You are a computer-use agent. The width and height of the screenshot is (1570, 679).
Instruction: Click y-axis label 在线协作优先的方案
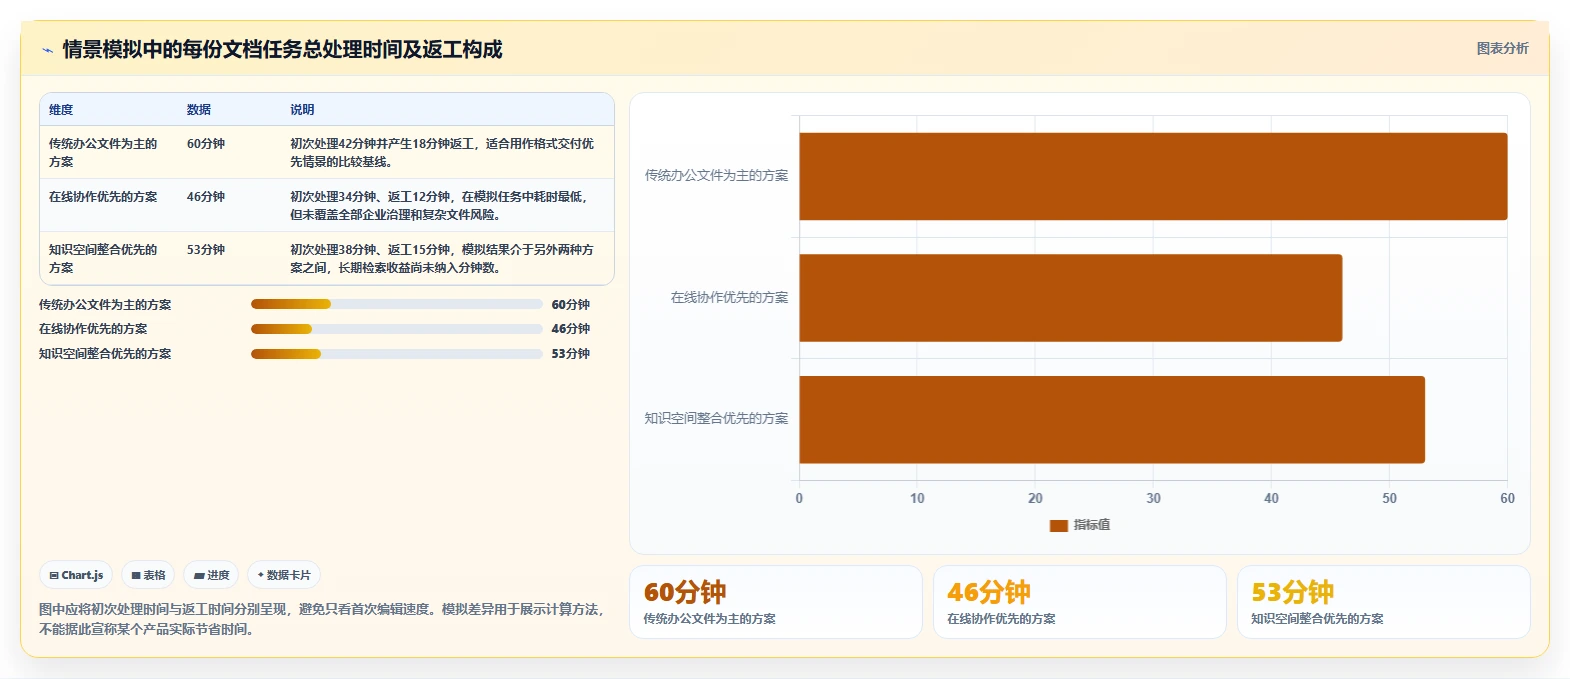[x=729, y=298]
